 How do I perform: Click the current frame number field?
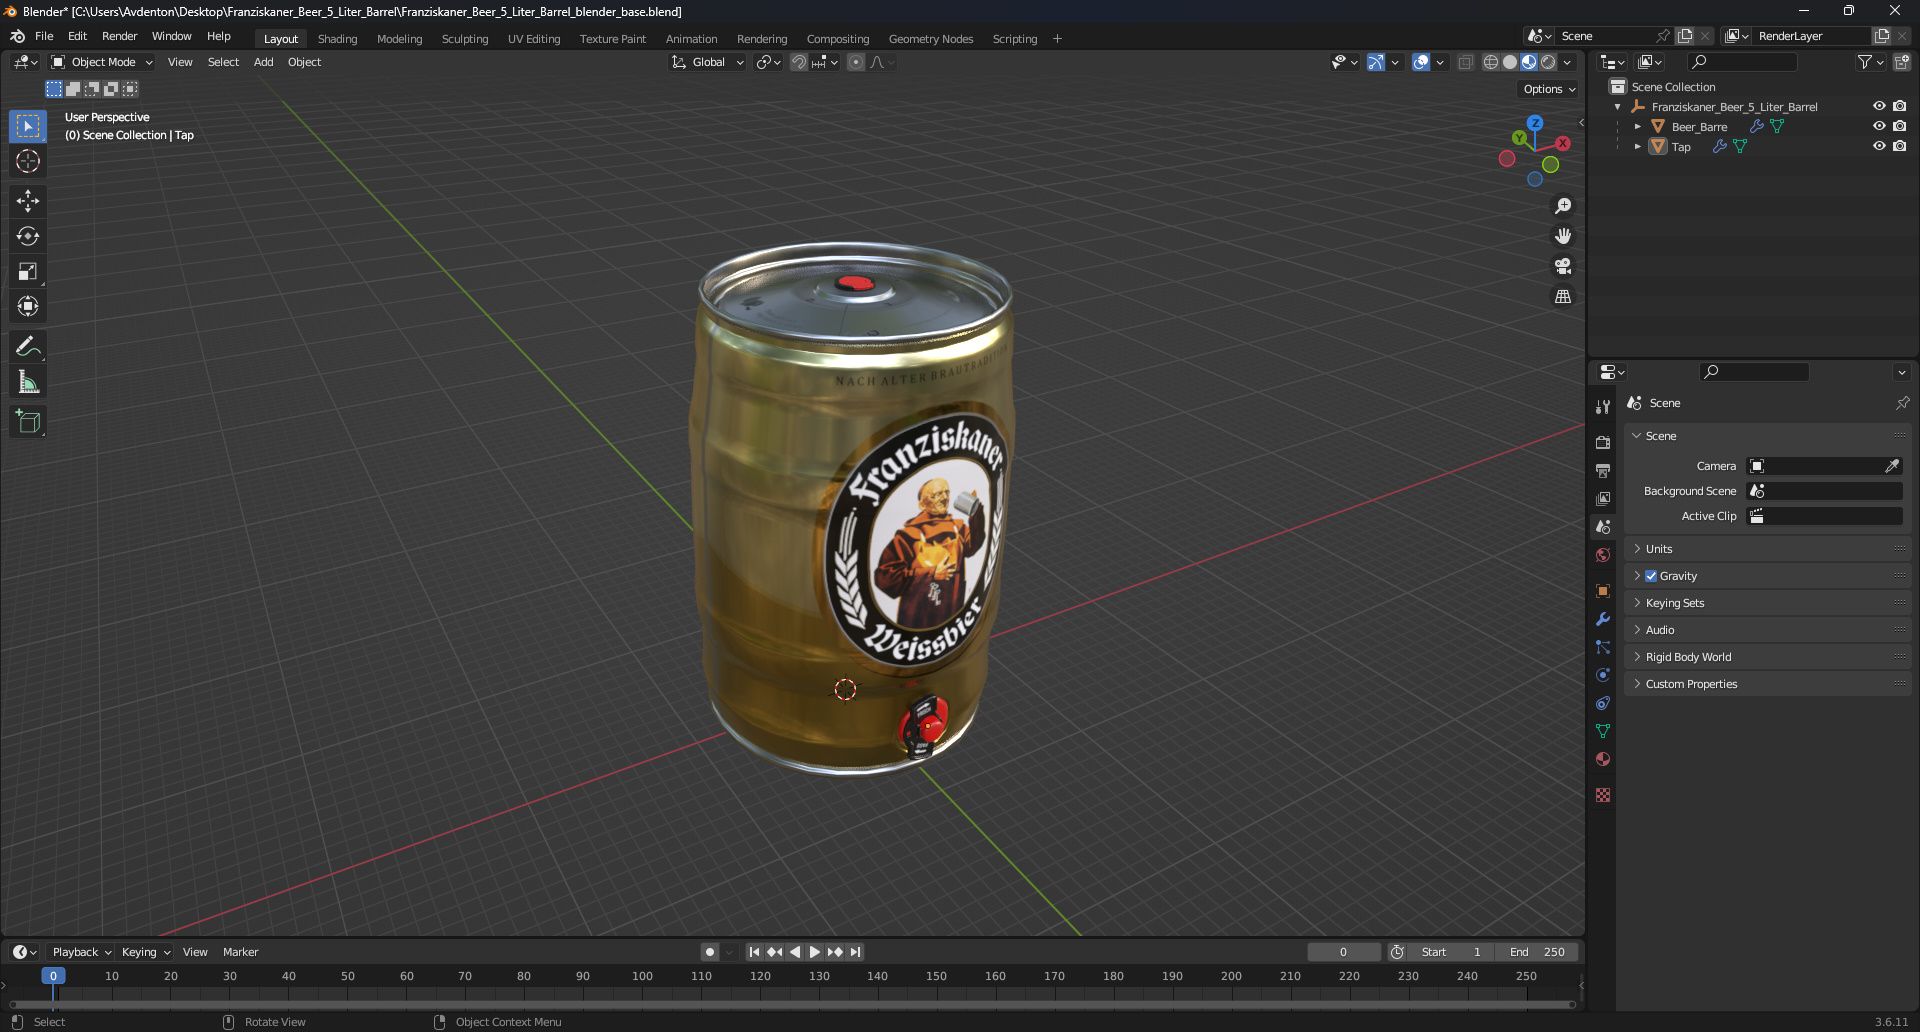tap(1344, 952)
